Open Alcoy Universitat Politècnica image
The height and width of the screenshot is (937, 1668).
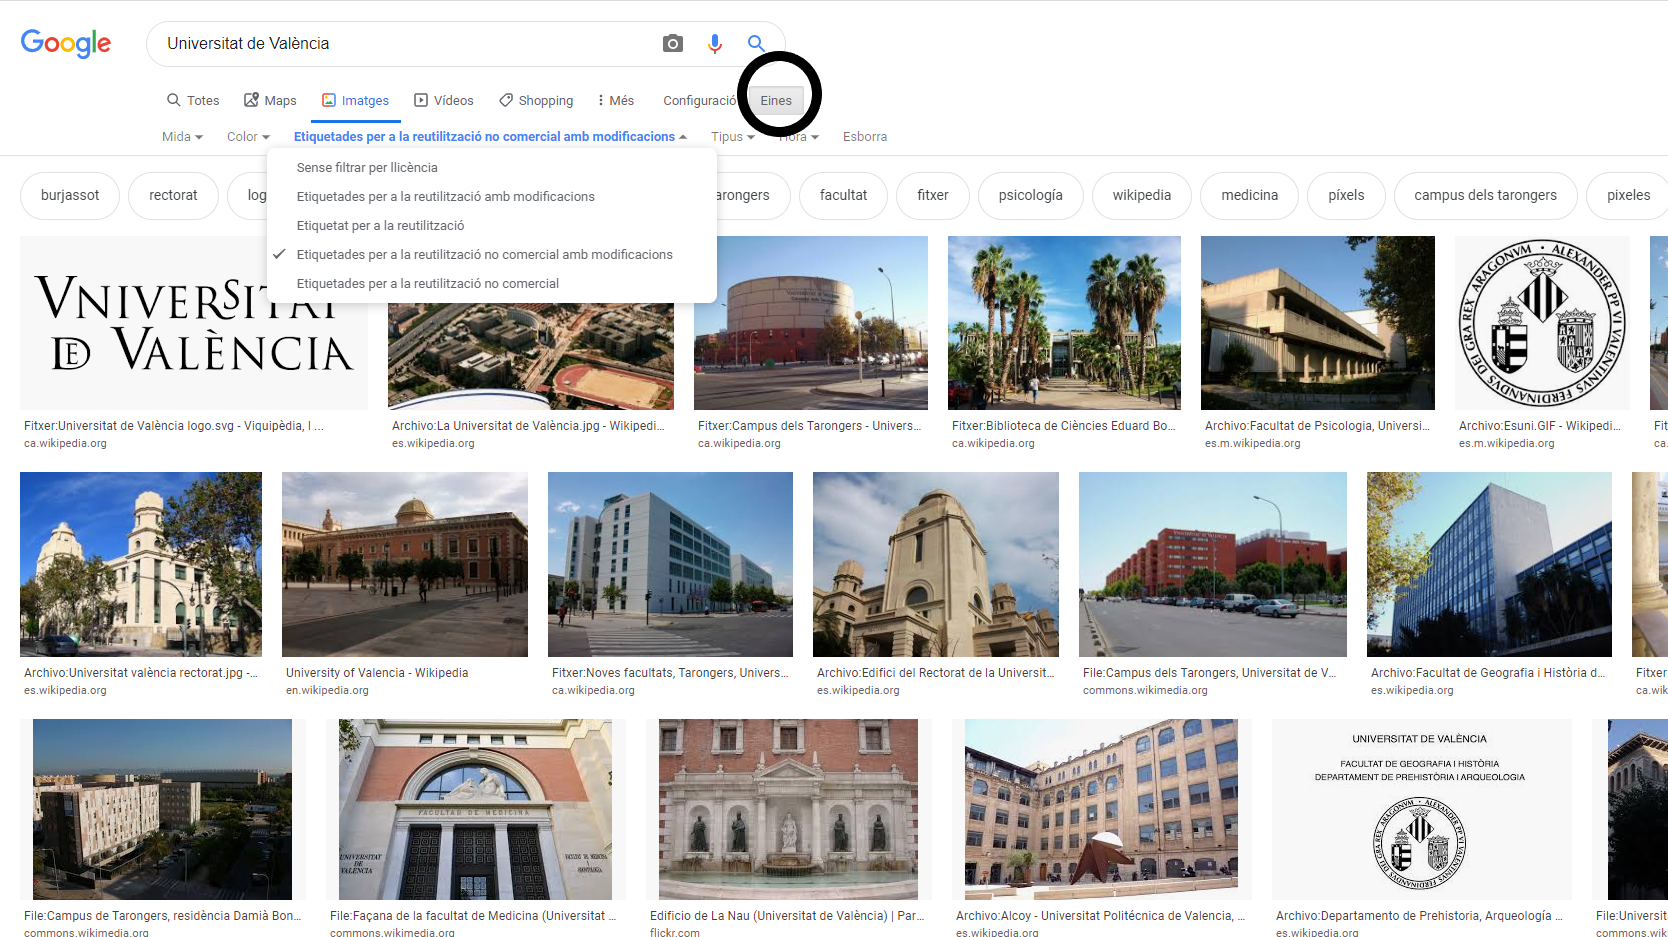[1102, 809]
